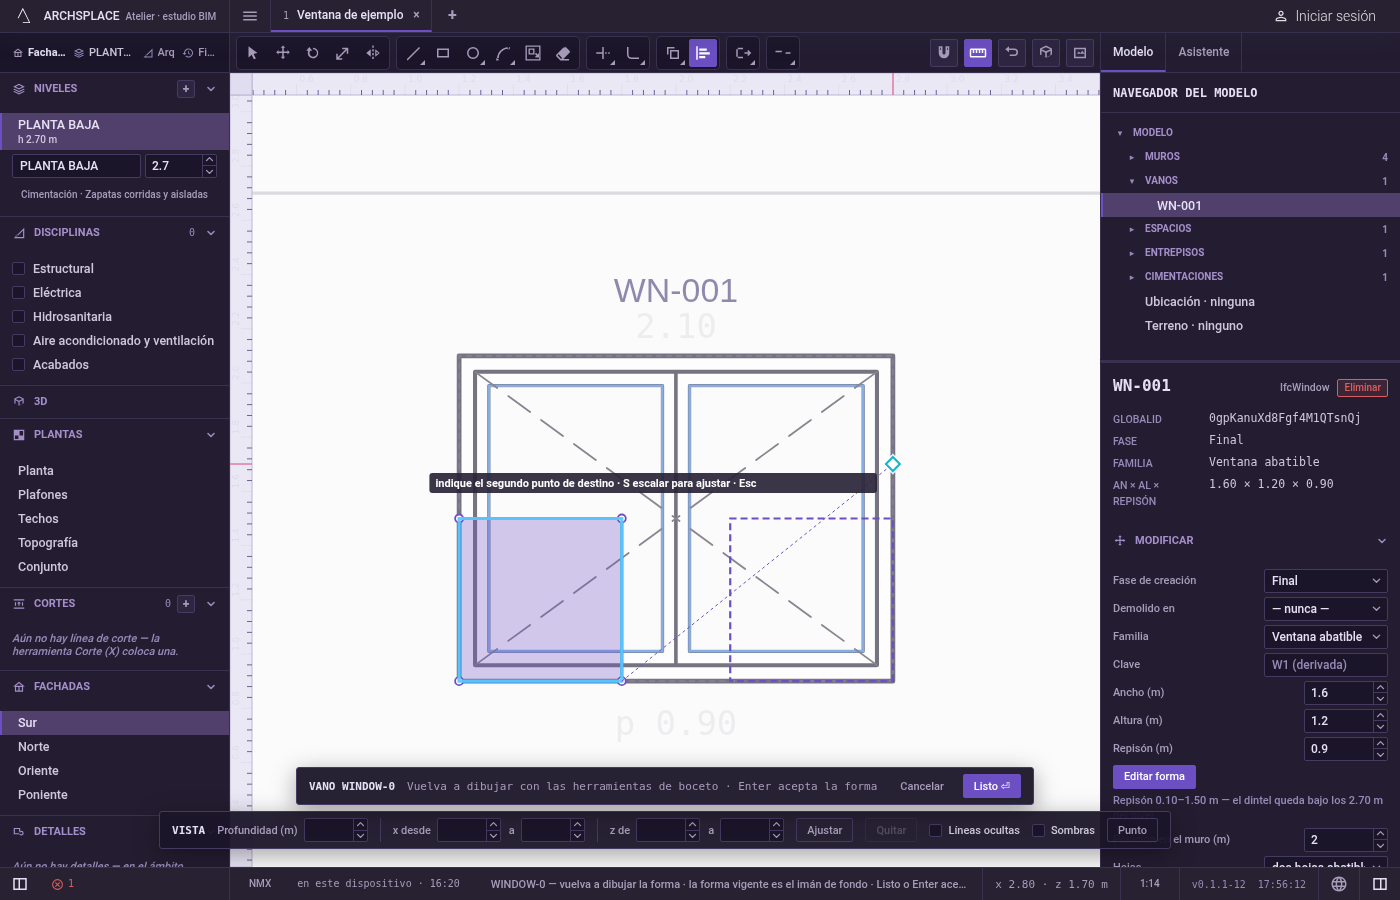Image resolution: width=1400 pixels, height=900 pixels.
Task: Toggle the Estructural discipline checkbox
Action: coord(18,269)
